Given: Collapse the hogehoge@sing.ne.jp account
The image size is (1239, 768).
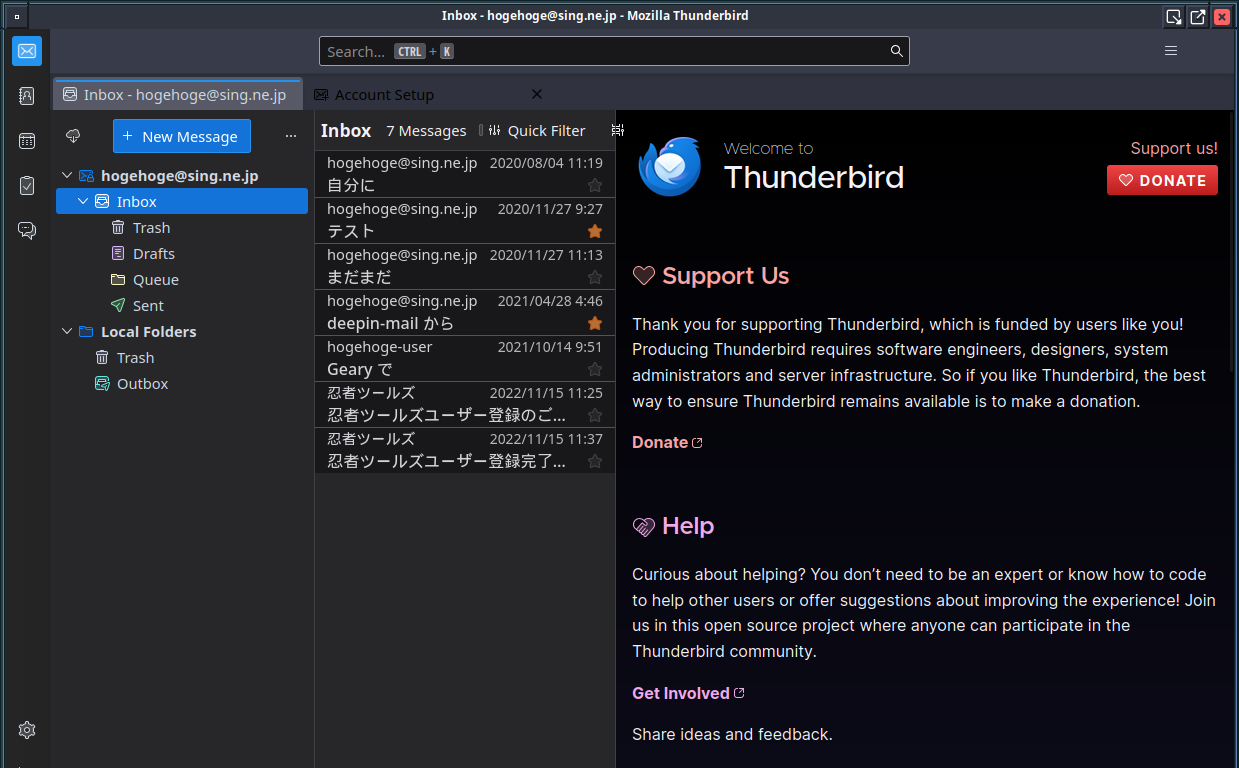Looking at the screenshot, I should click(x=67, y=175).
